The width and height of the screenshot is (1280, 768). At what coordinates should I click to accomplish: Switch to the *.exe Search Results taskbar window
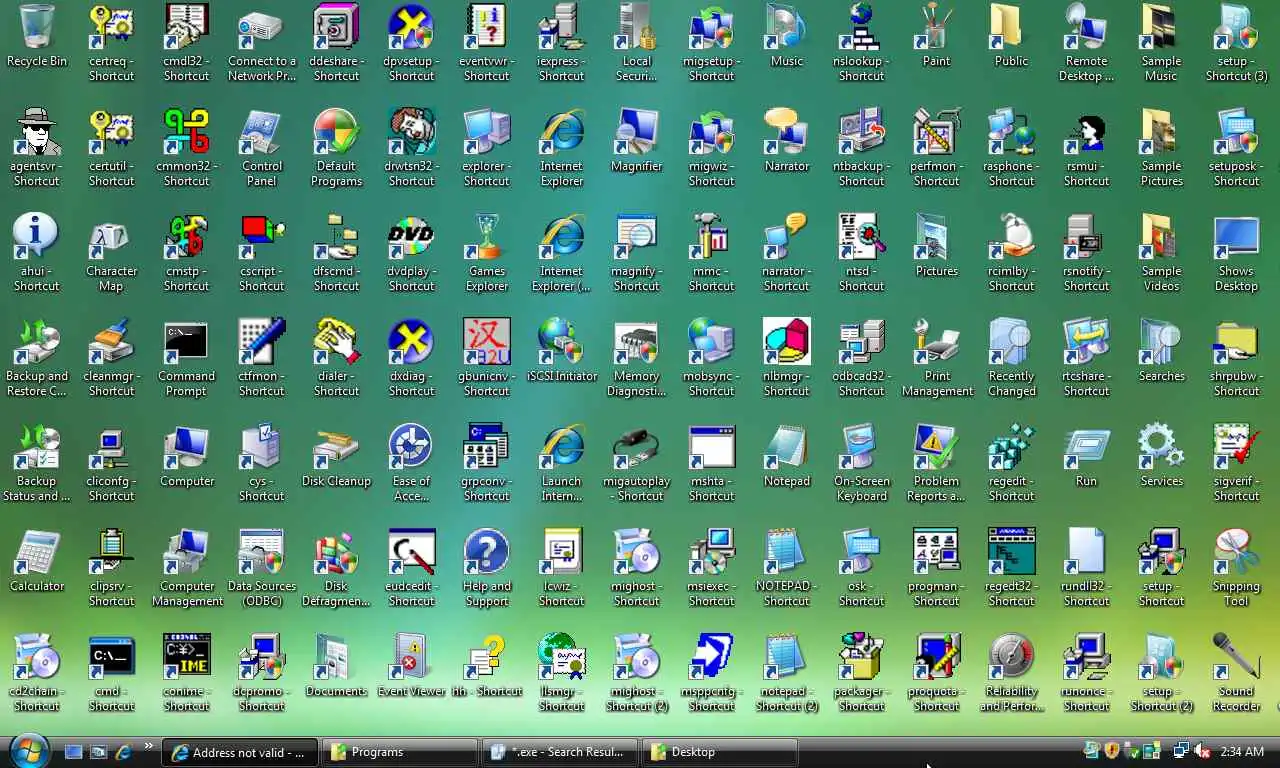pyautogui.click(x=561, y=752)
